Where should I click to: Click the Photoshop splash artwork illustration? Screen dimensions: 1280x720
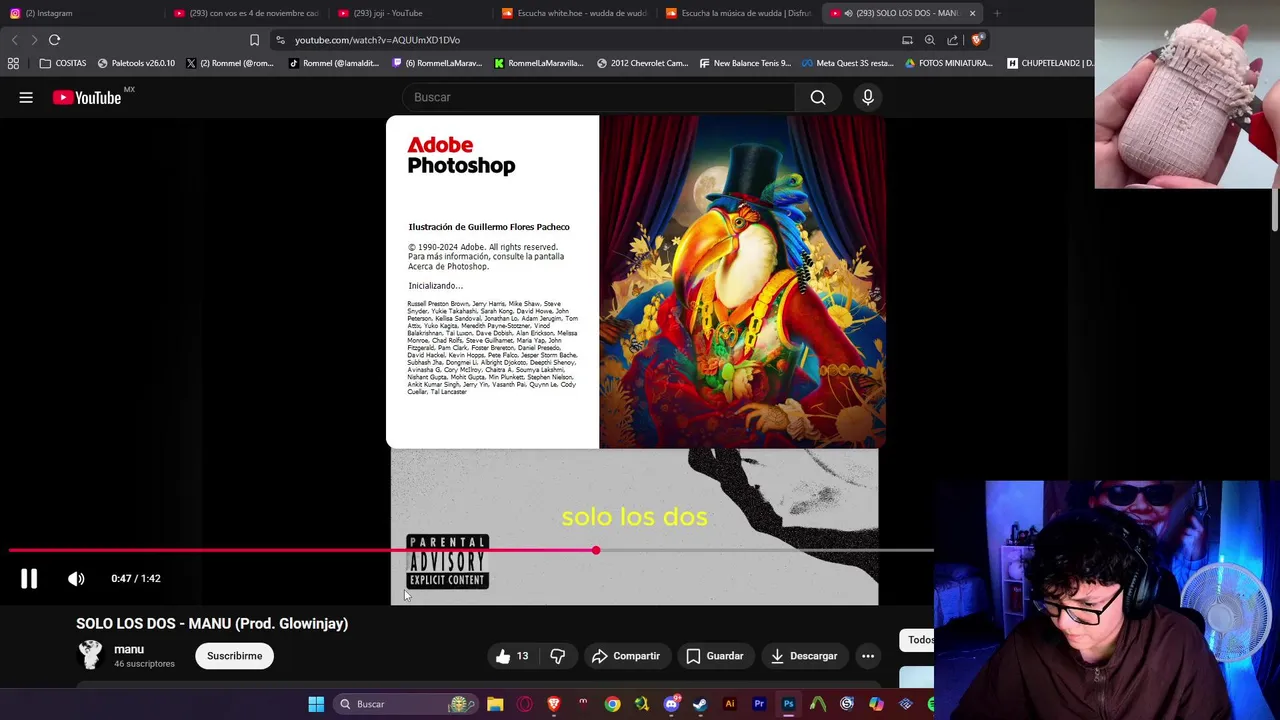742,282
